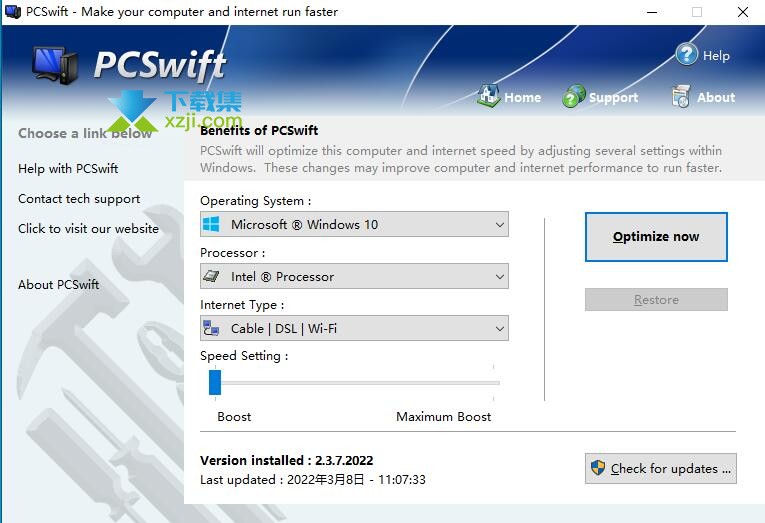Go to the Home label in header
Image resolution: width=765 pixels, height=523 pixels.
(x=523, y=97)
